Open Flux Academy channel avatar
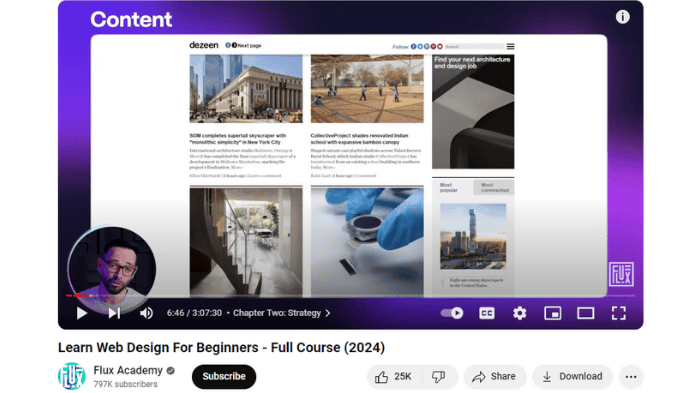This screenshot has width=700, height=393. click(x=71, y=376)
